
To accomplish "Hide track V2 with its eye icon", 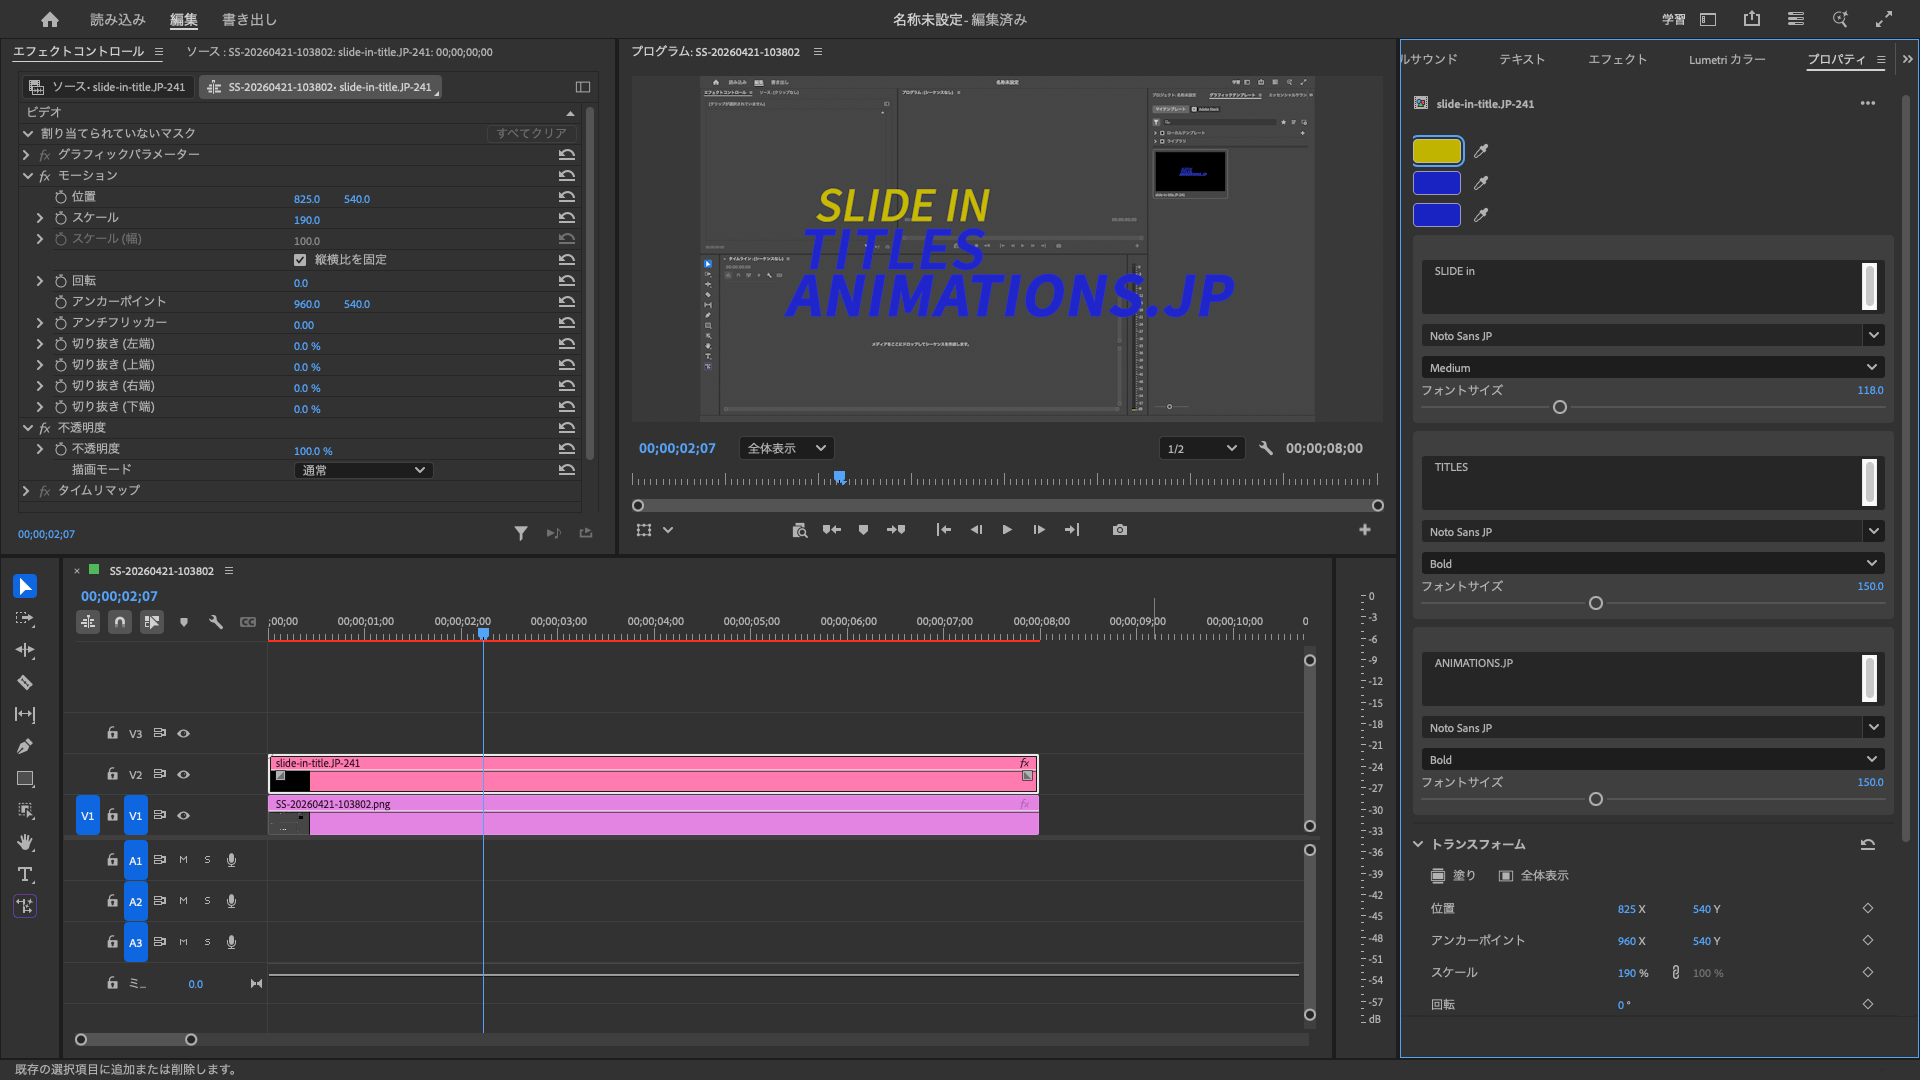I will (x=184, y=775).
